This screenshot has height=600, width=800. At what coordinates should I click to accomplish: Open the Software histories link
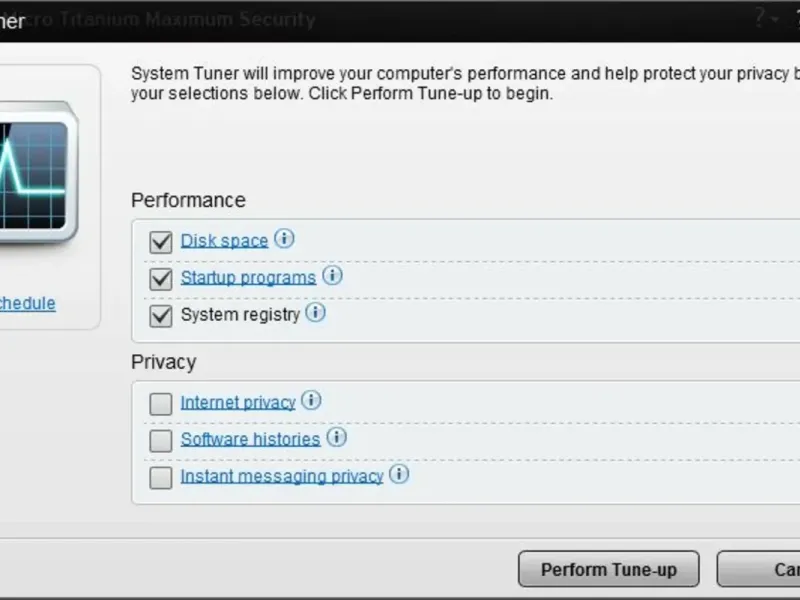[x=251, y=439]
